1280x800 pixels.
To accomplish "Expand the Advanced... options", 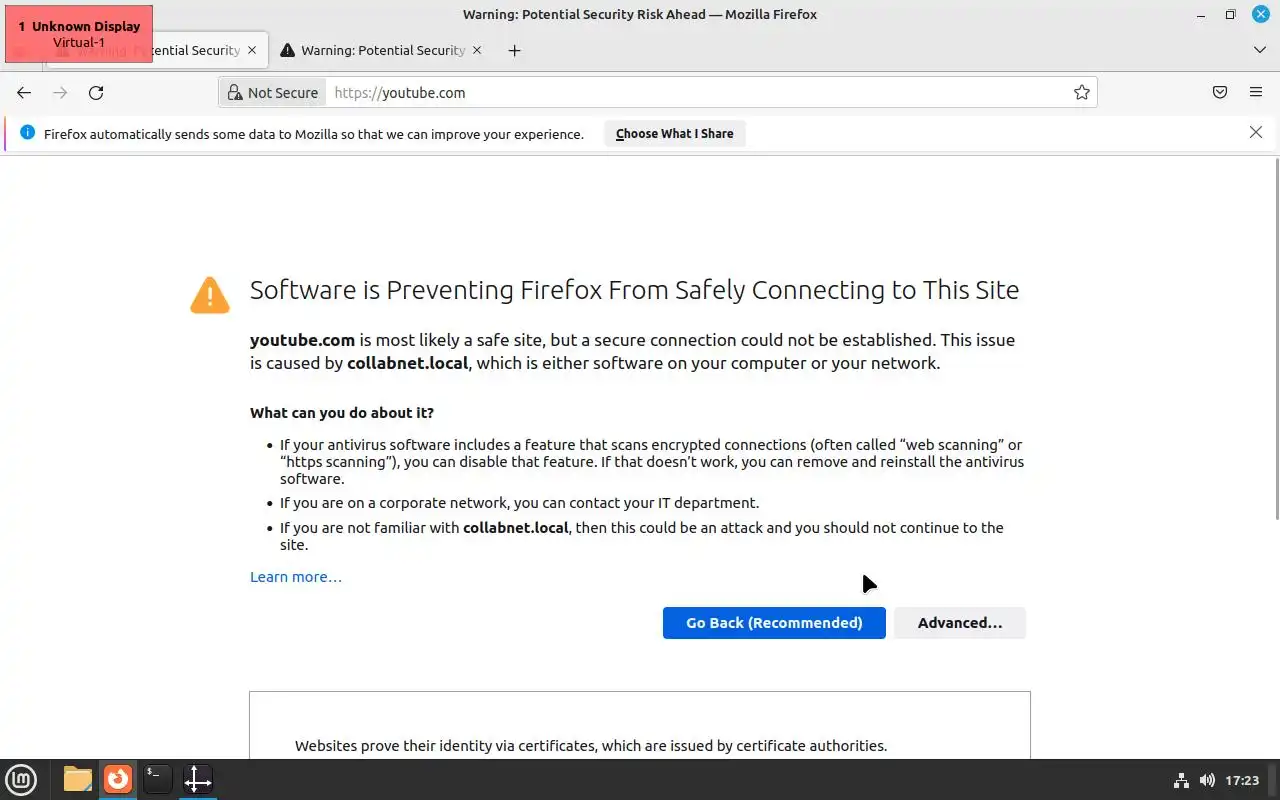I will pos(959,623).
